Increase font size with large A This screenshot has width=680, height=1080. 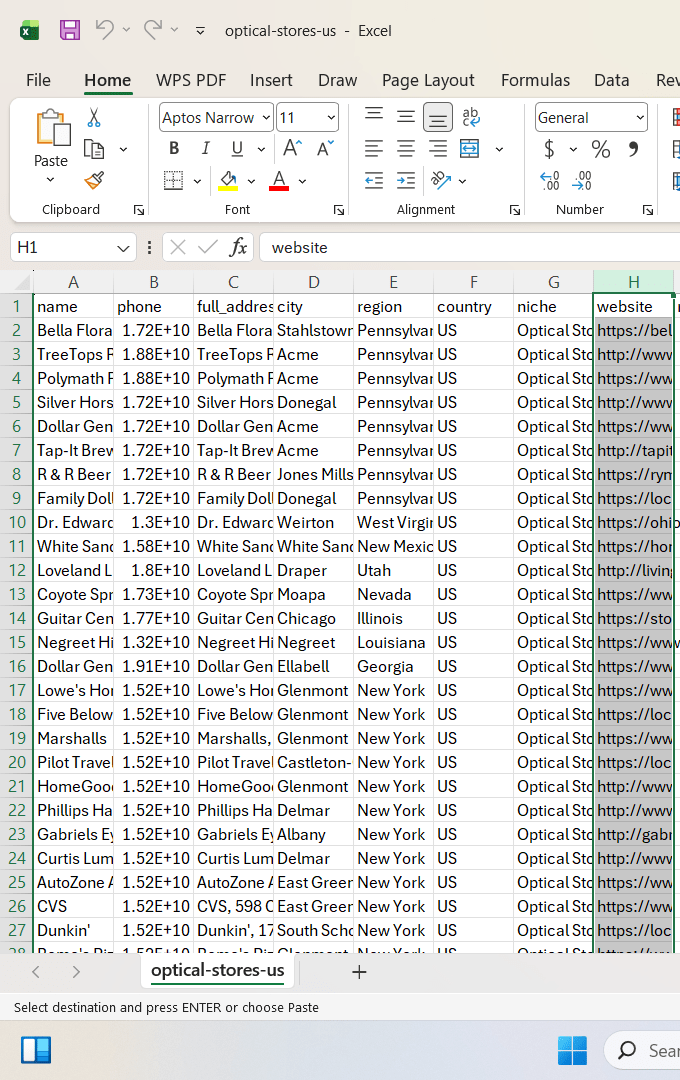point(292,148)
